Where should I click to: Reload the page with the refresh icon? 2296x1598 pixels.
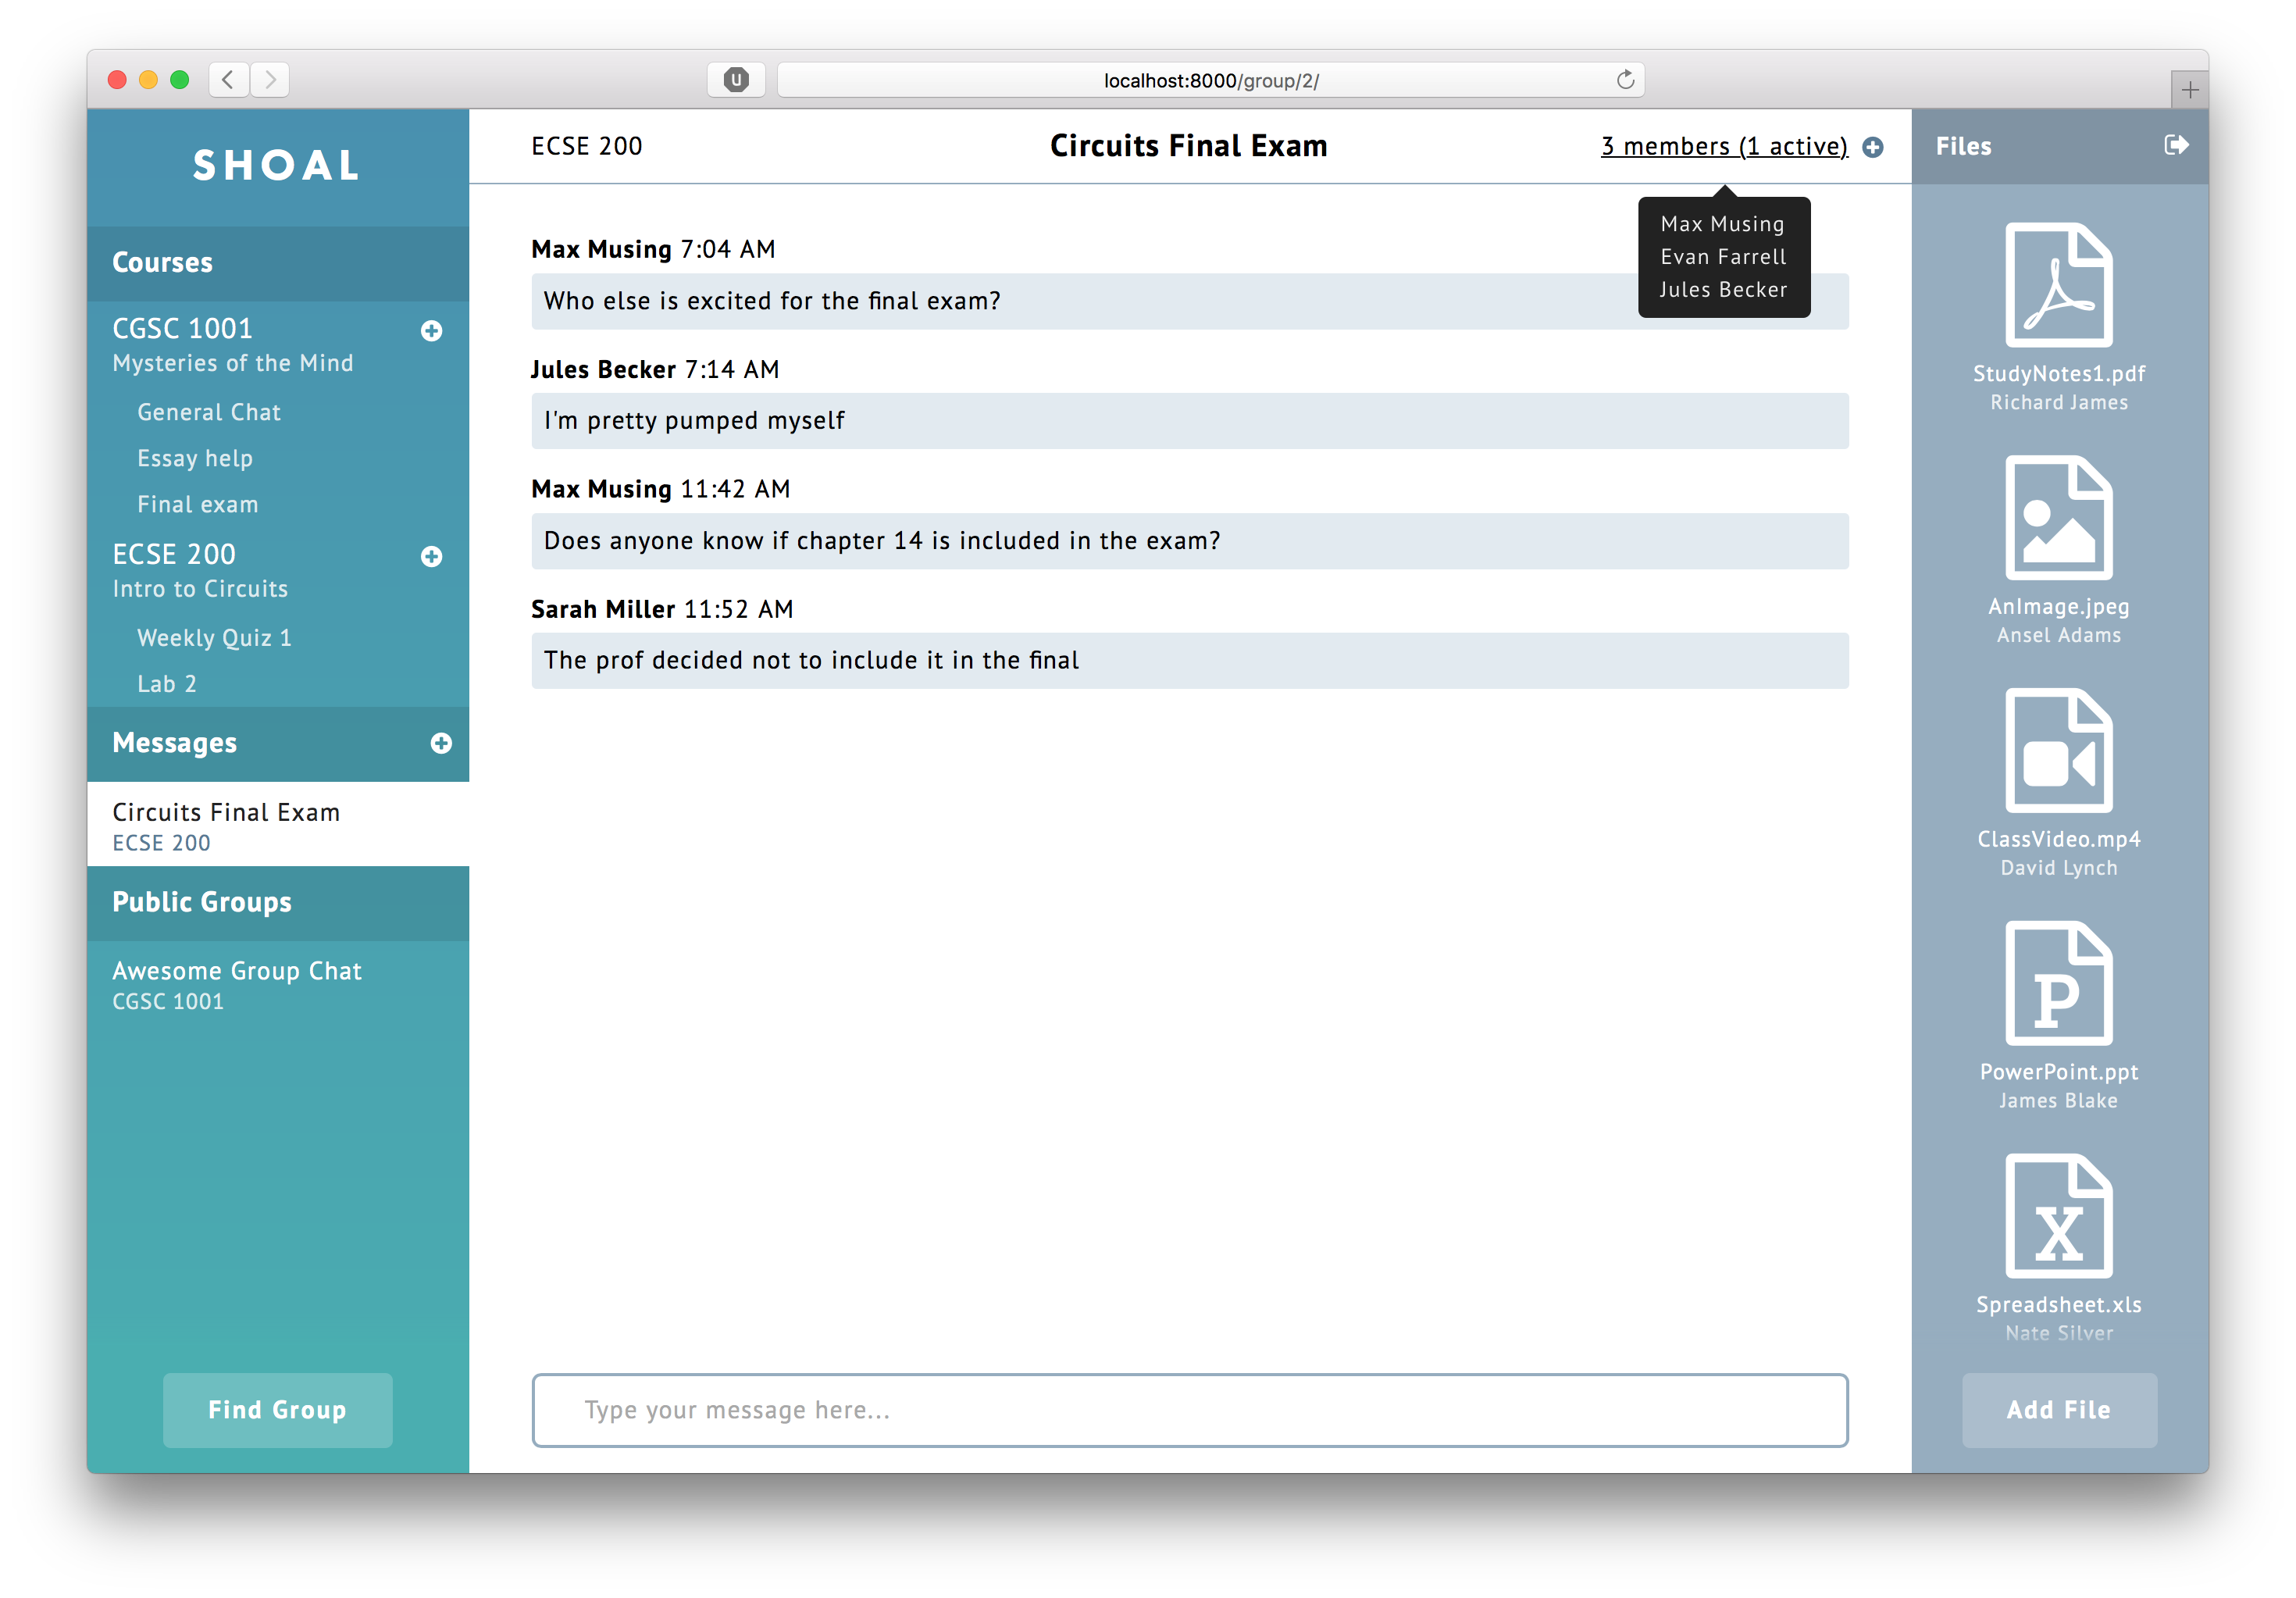tap(1625, 80)
